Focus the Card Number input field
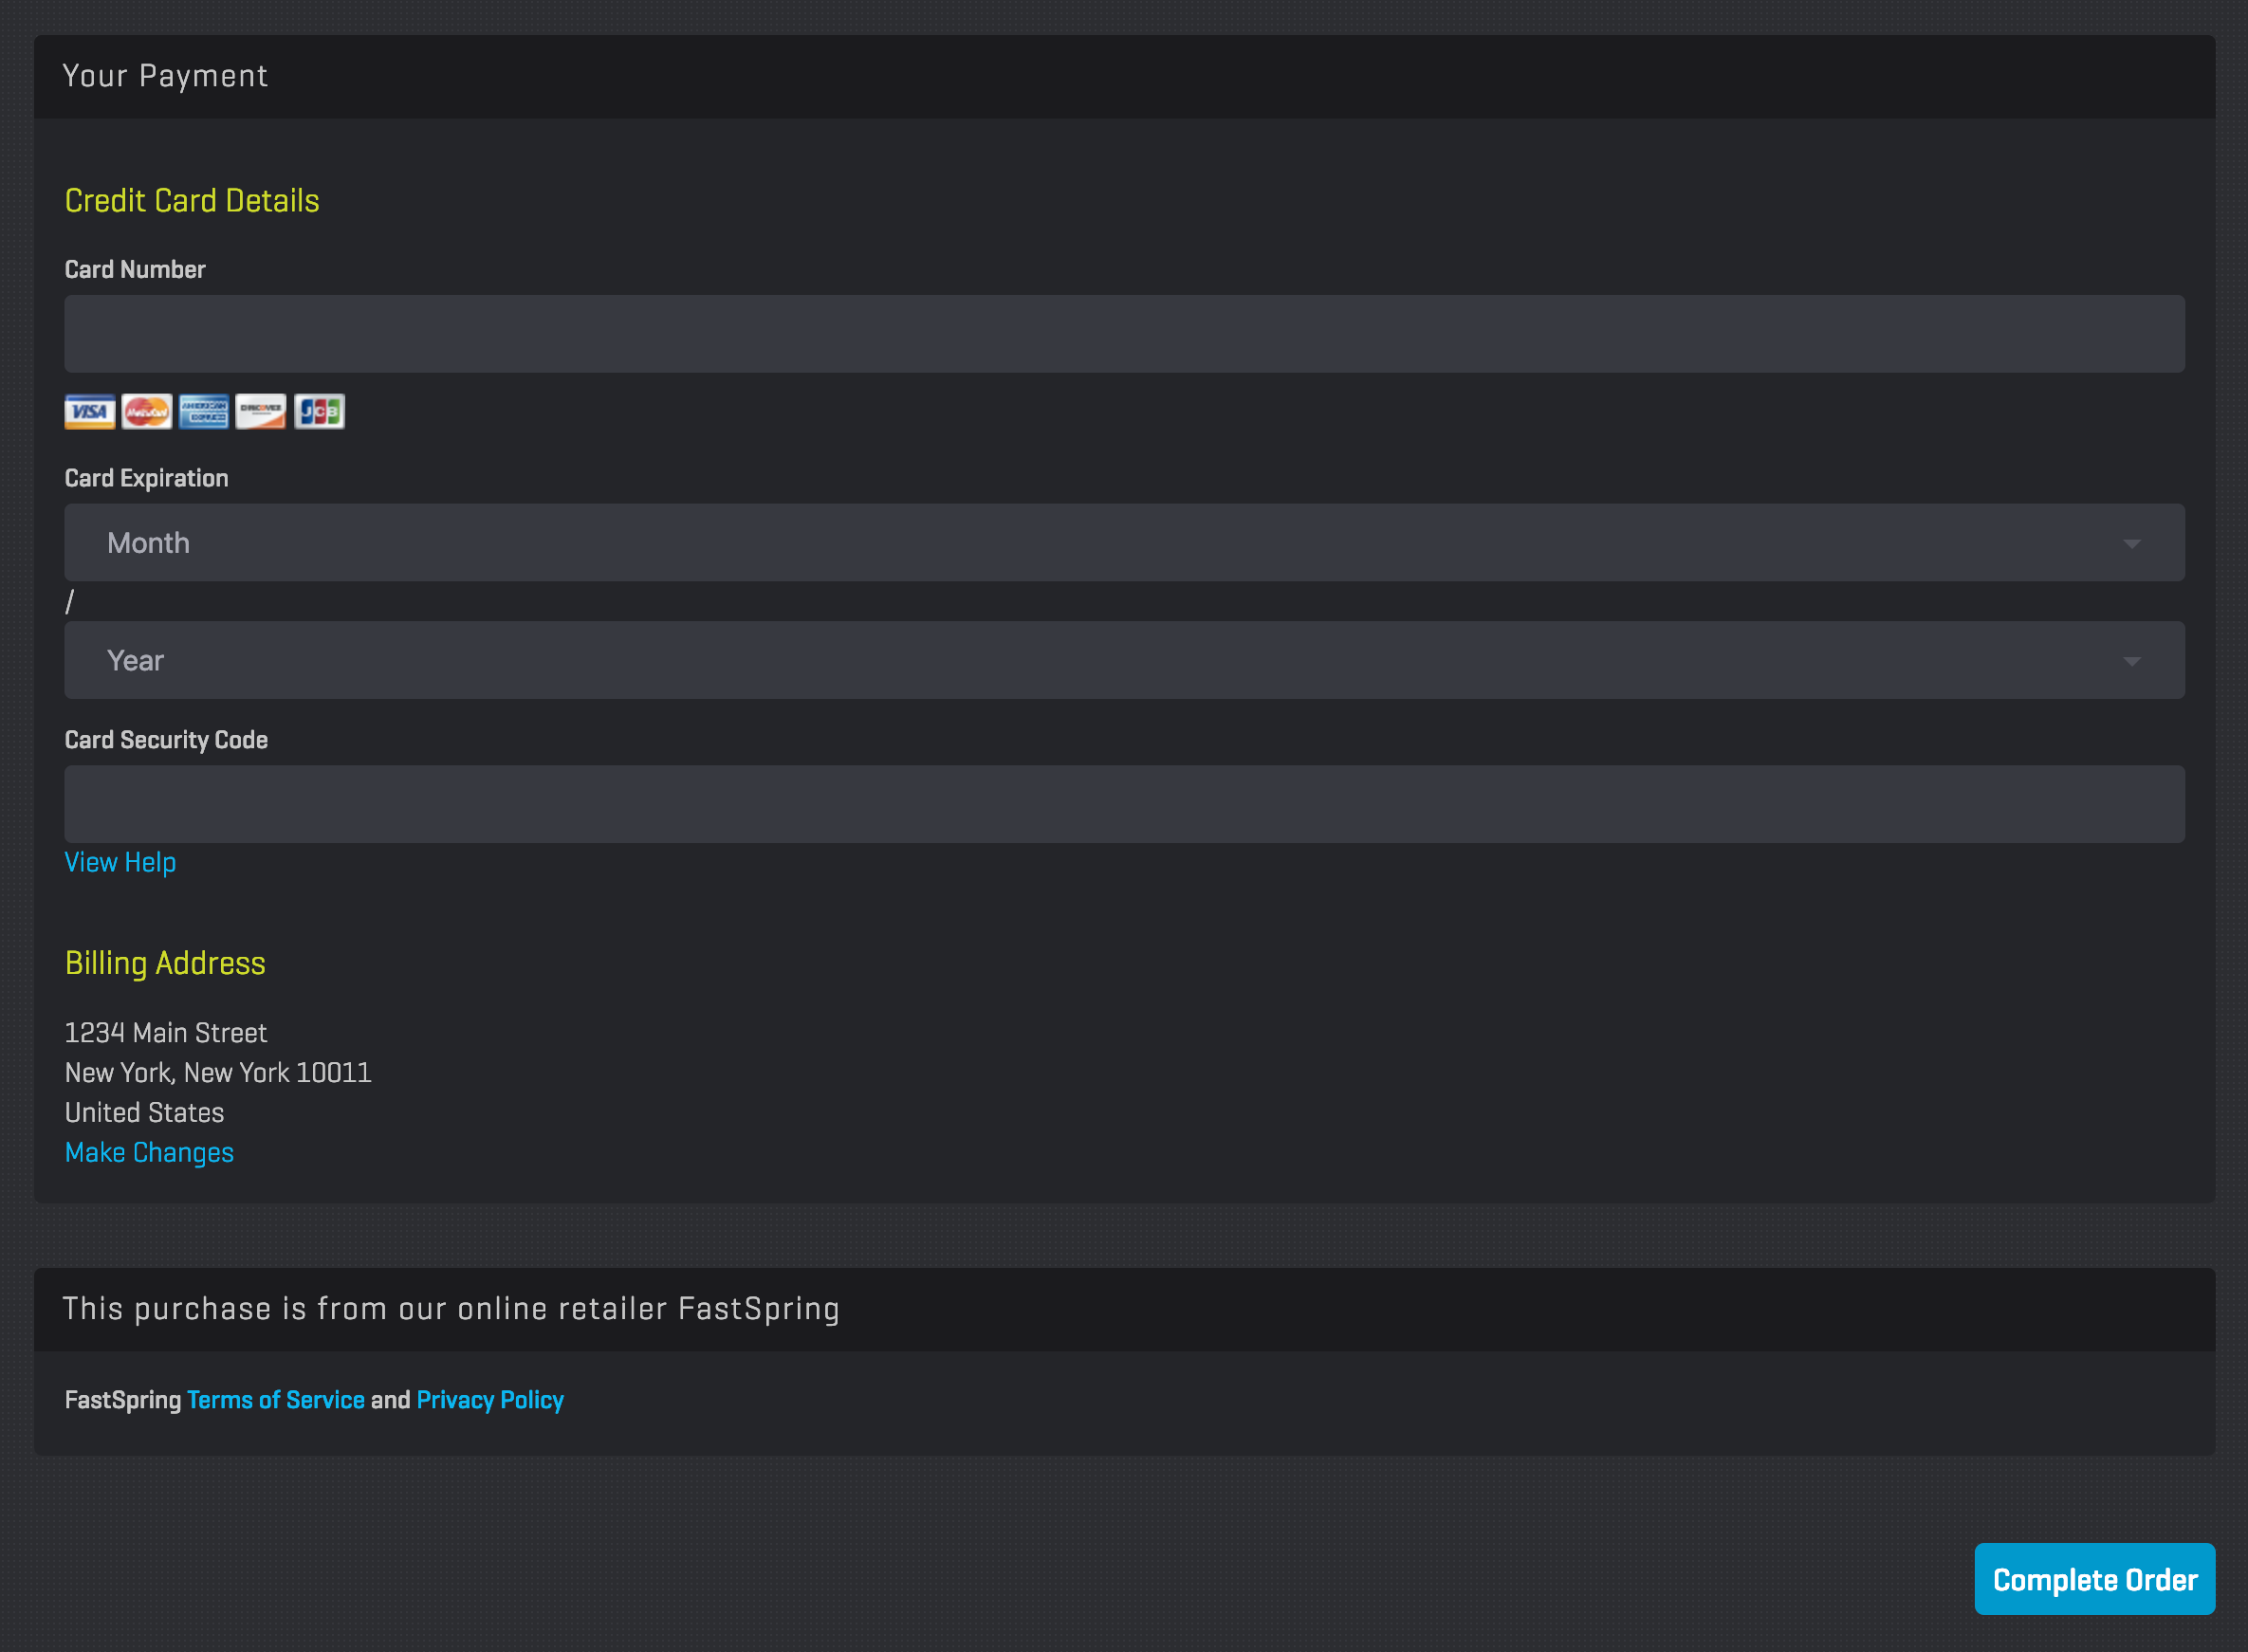Image resolution: width=2248 pixels, height=1652 pixels. (1123, 334)
